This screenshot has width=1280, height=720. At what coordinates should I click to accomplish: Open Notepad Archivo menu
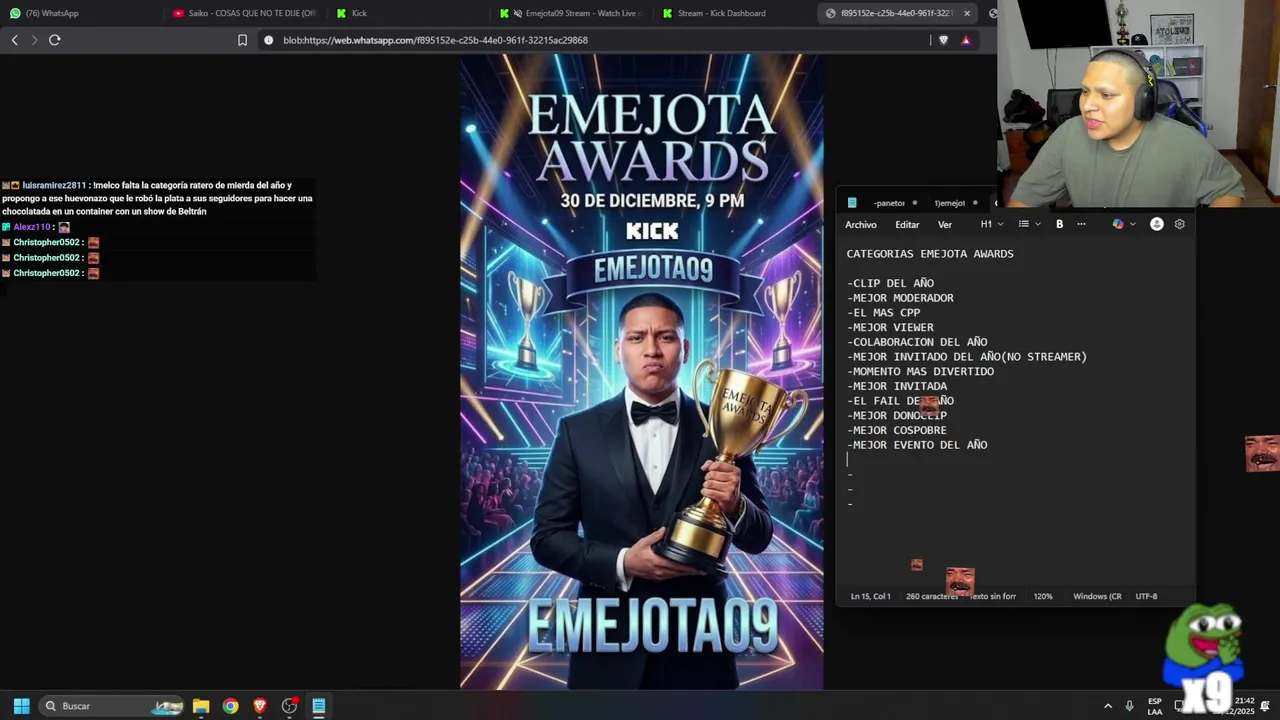coord(861,224)
